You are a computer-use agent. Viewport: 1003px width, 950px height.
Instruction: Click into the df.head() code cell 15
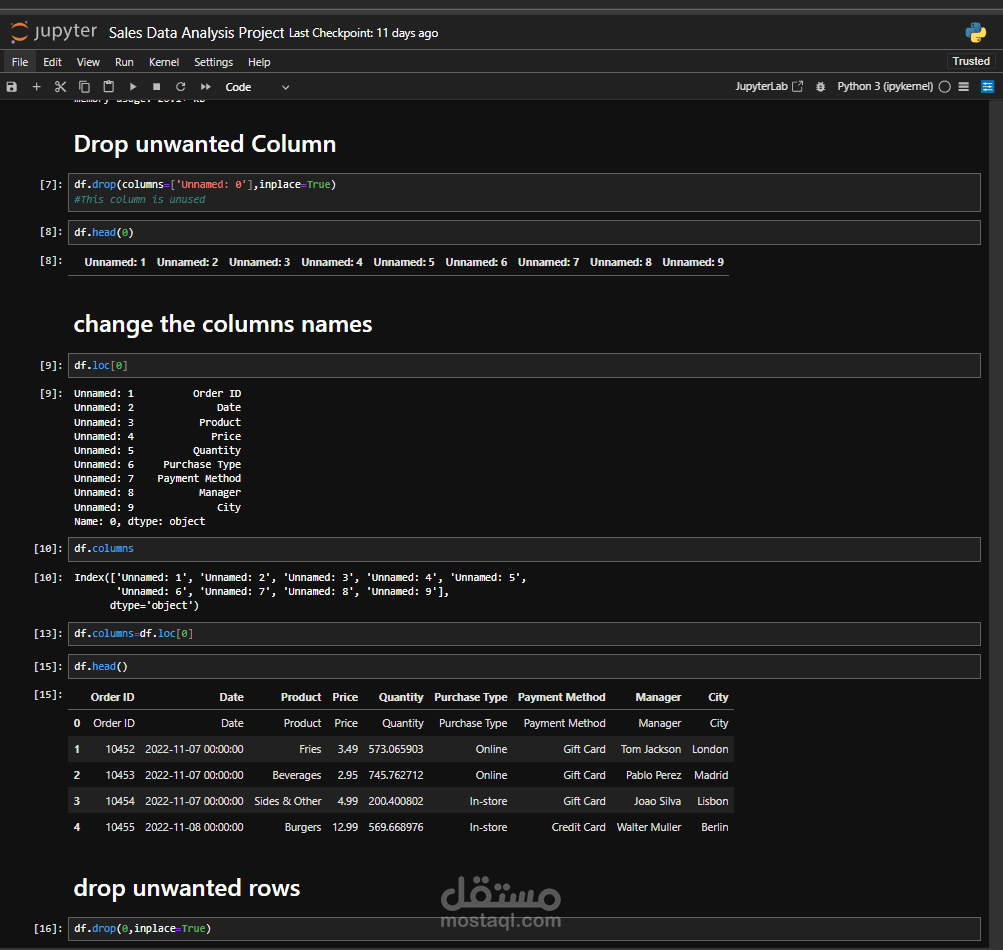click(524, 666)
